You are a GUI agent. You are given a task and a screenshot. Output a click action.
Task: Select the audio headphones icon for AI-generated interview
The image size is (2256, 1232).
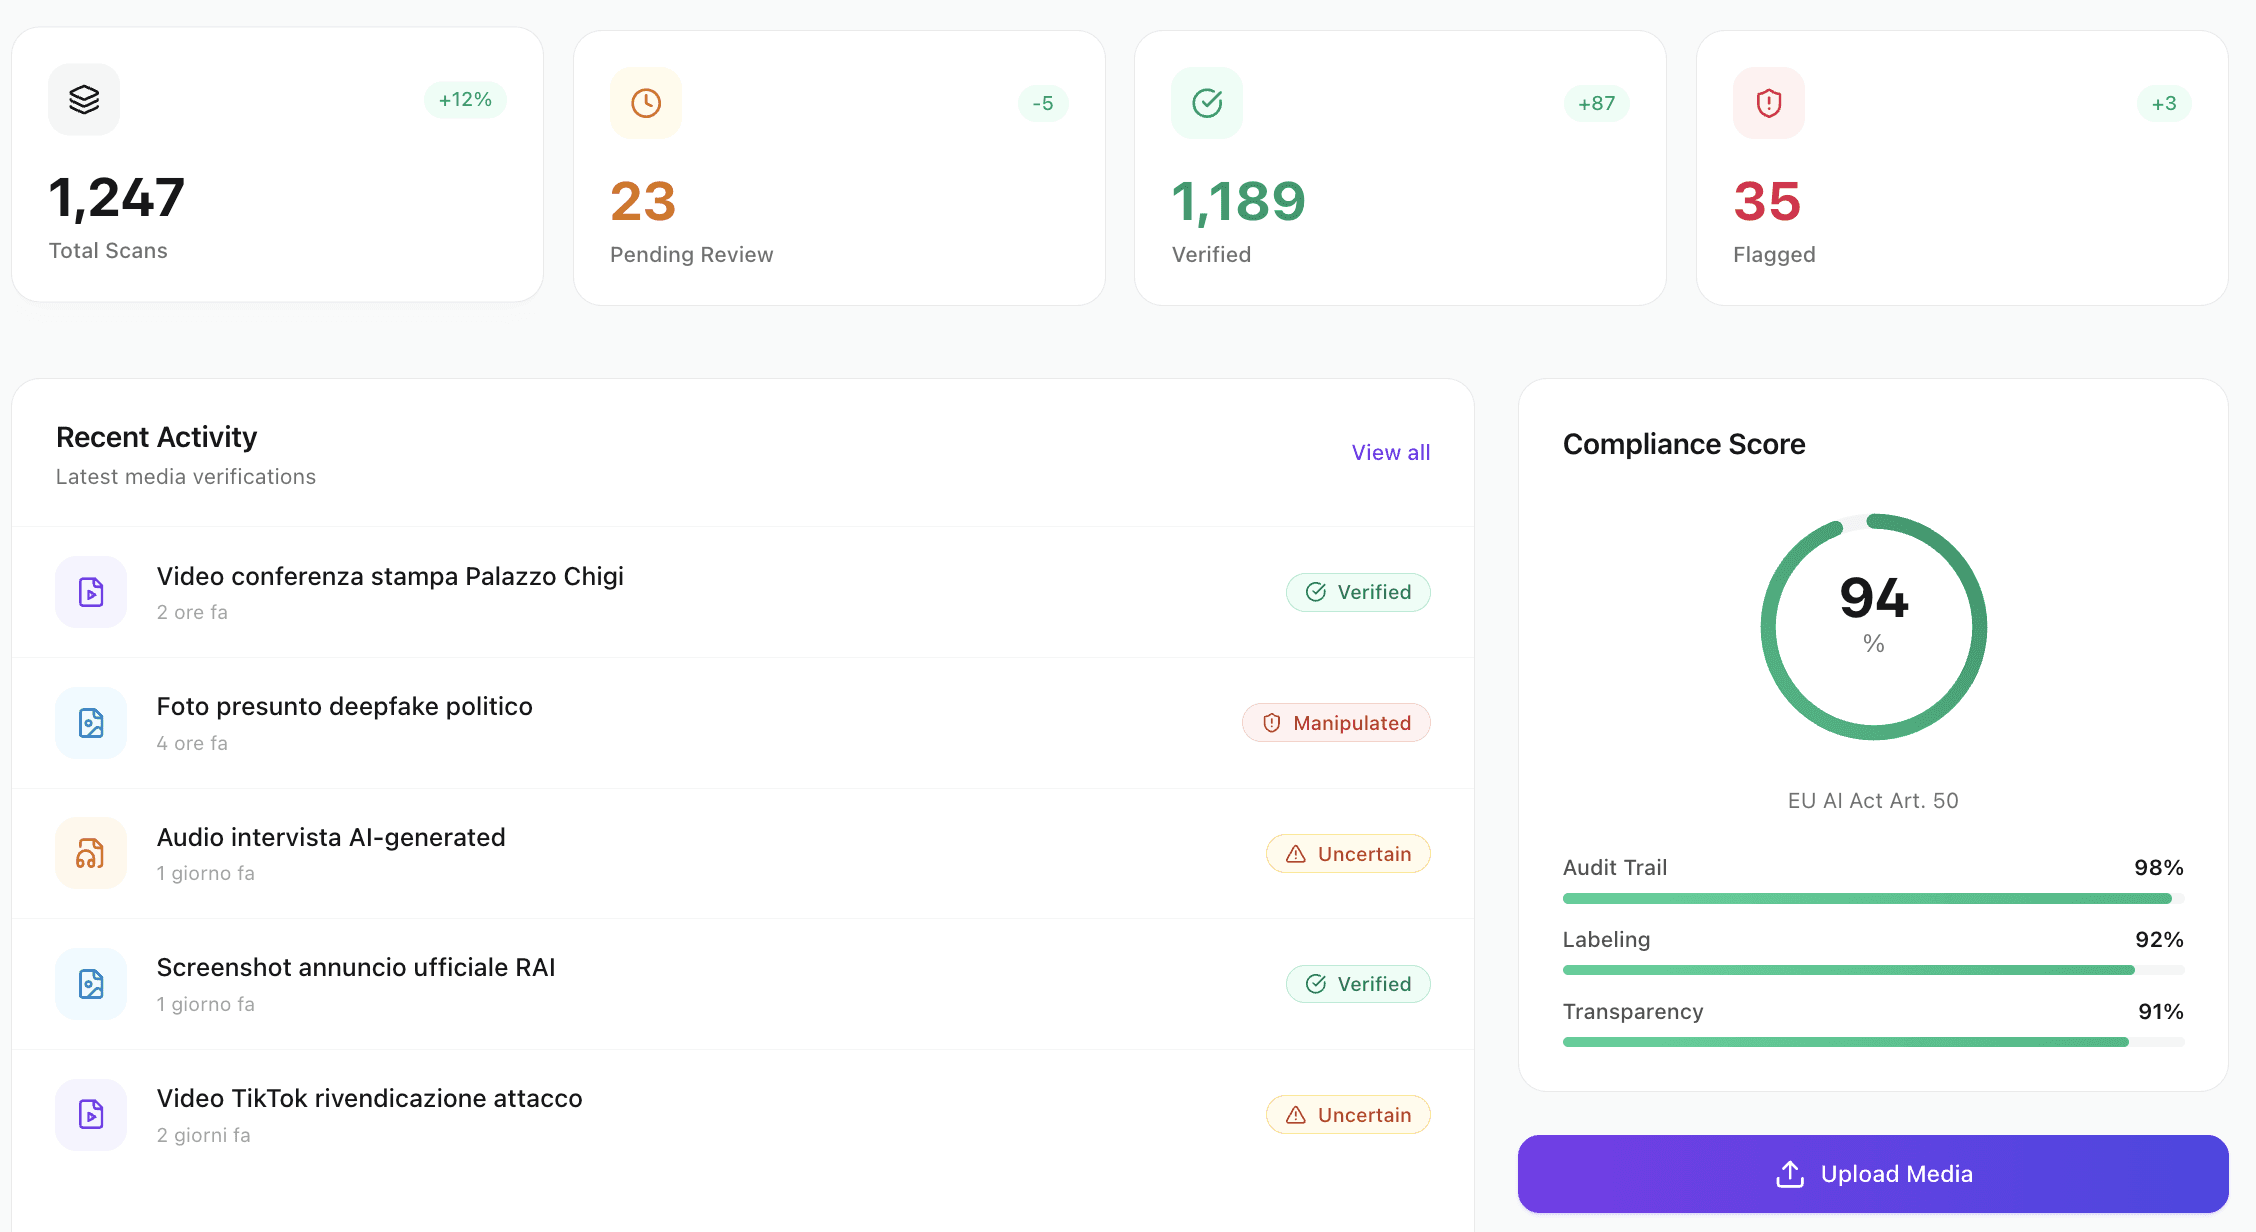tap(90, 853)
